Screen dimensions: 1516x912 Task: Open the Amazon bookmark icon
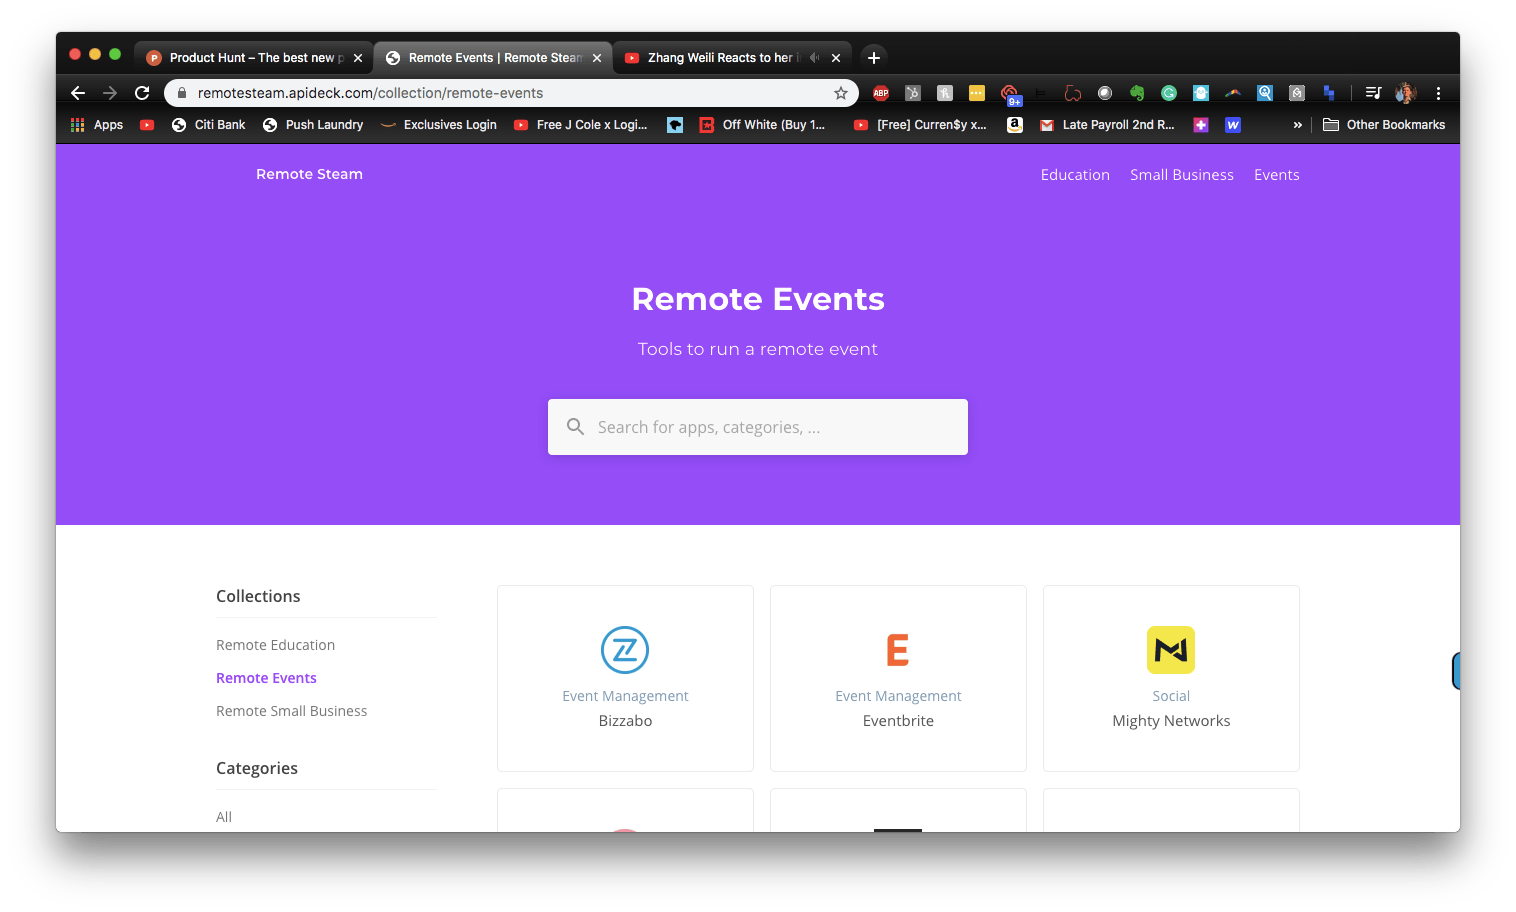[1015, 125]
